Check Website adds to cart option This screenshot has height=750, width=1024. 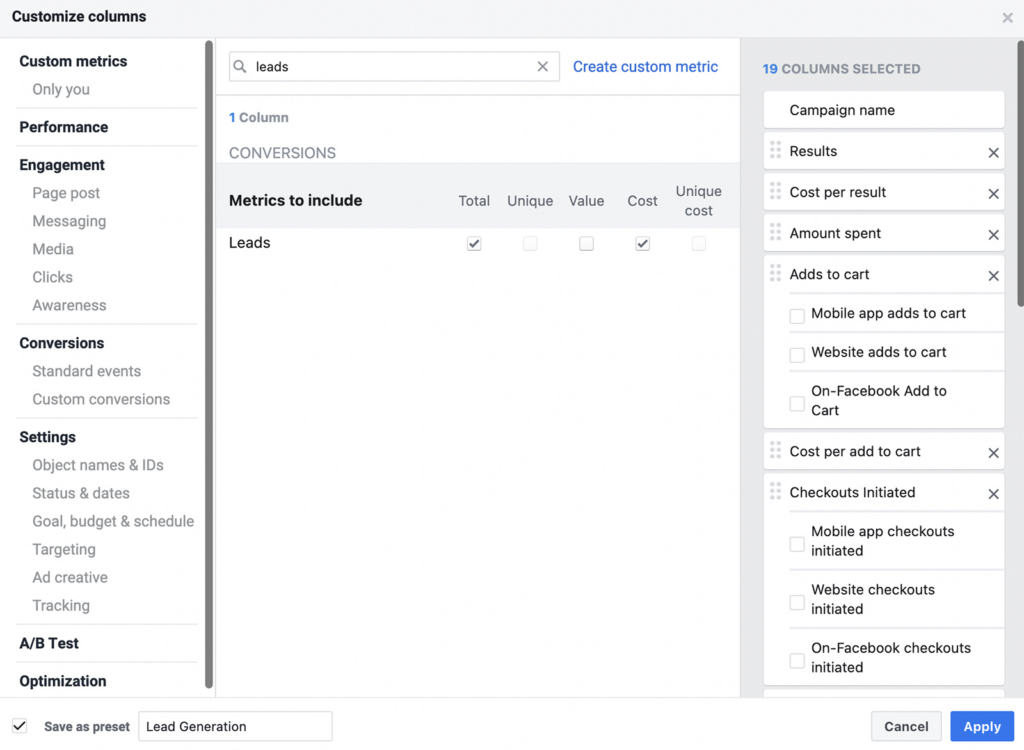(797, 355)
